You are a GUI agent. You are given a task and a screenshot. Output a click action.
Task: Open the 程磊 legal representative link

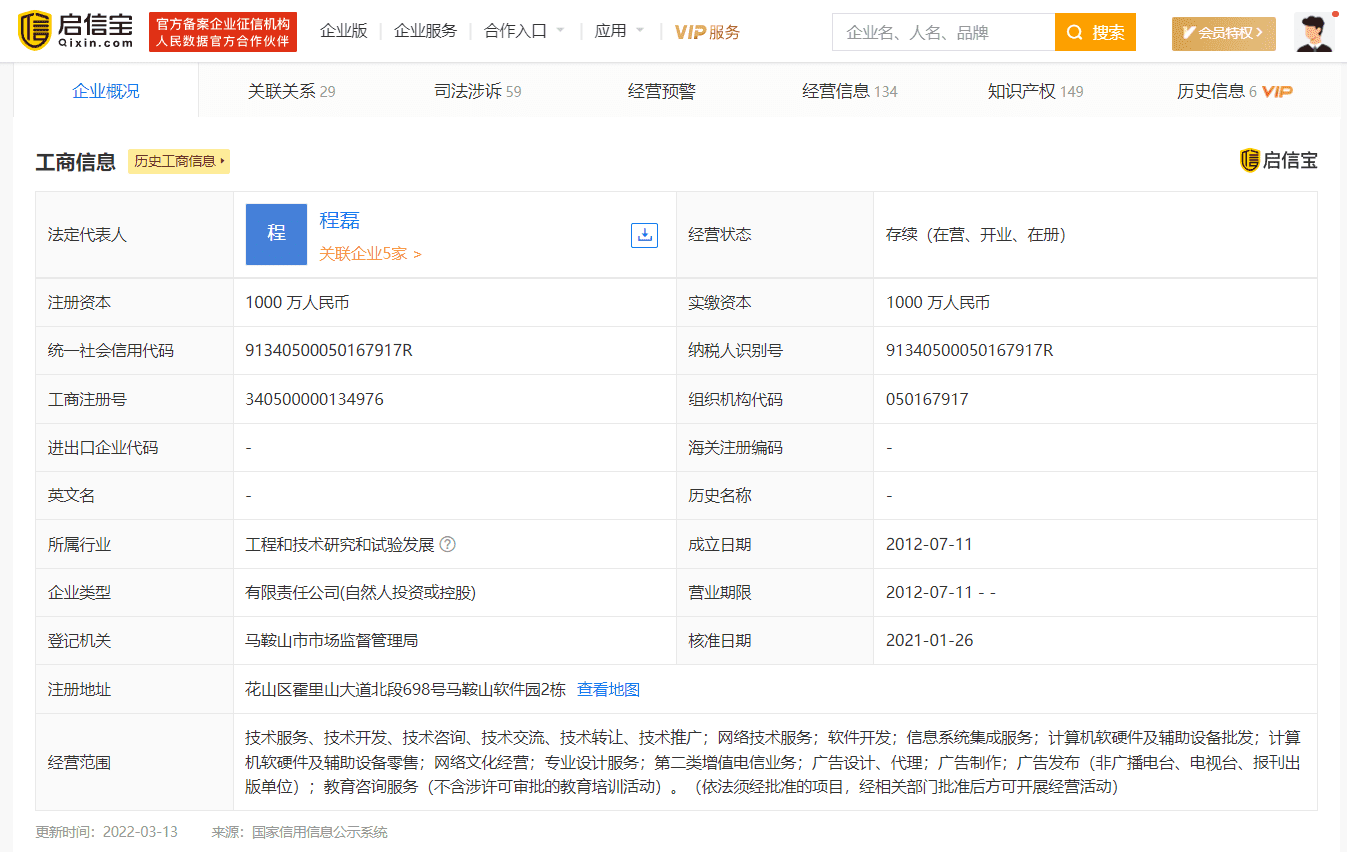[339, 220]
